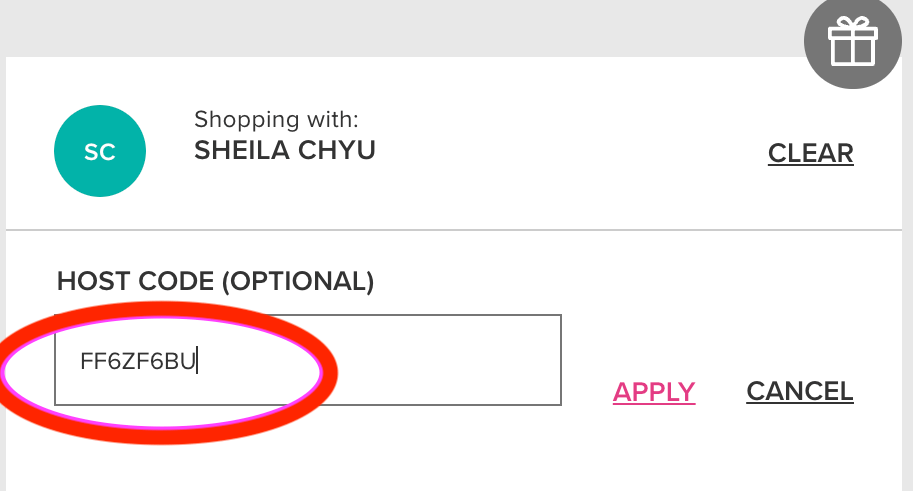Cancel the host code entry

click(800, 391)
